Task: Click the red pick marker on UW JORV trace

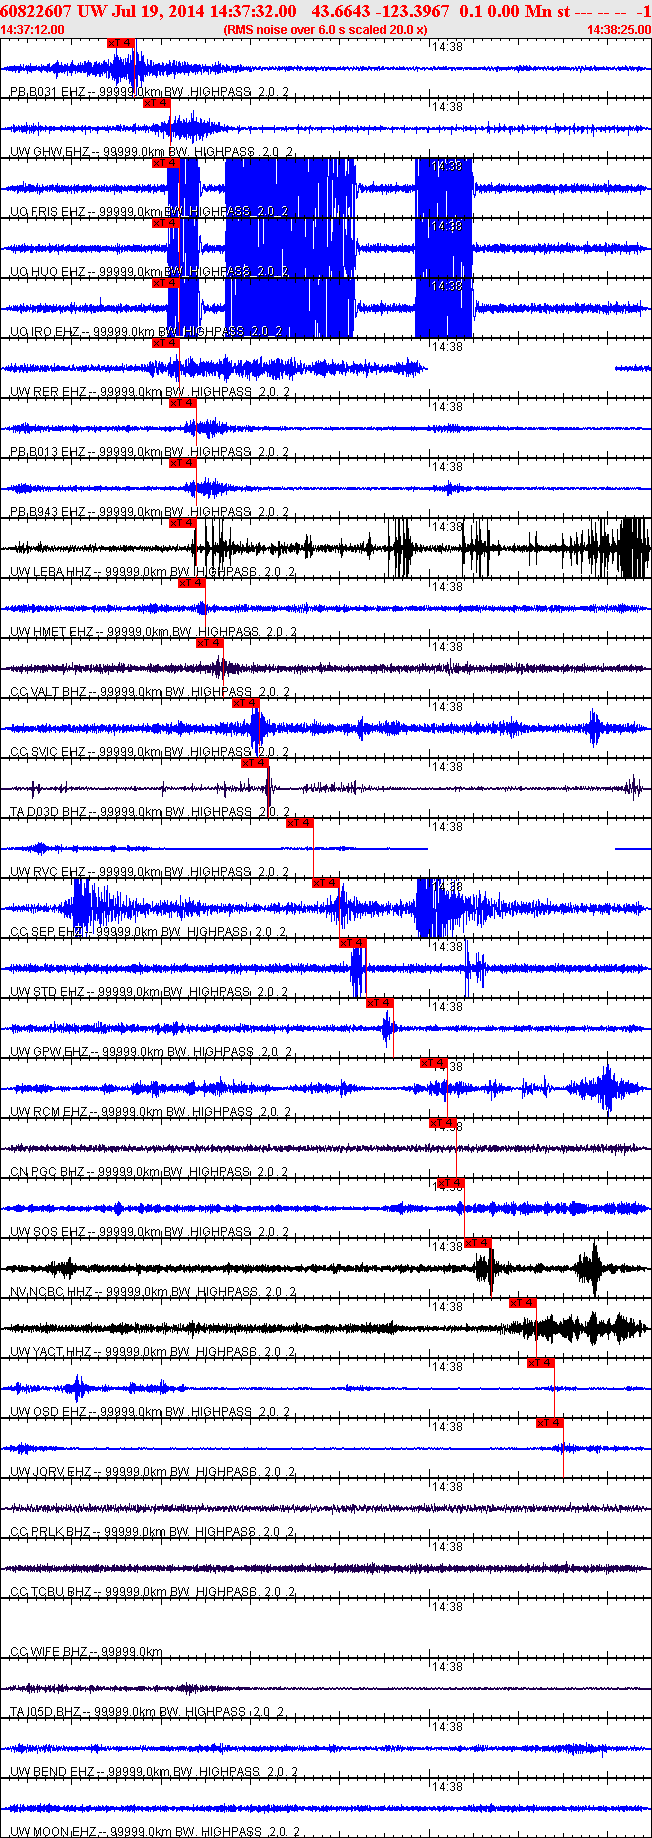Action: pos(550,1423)
